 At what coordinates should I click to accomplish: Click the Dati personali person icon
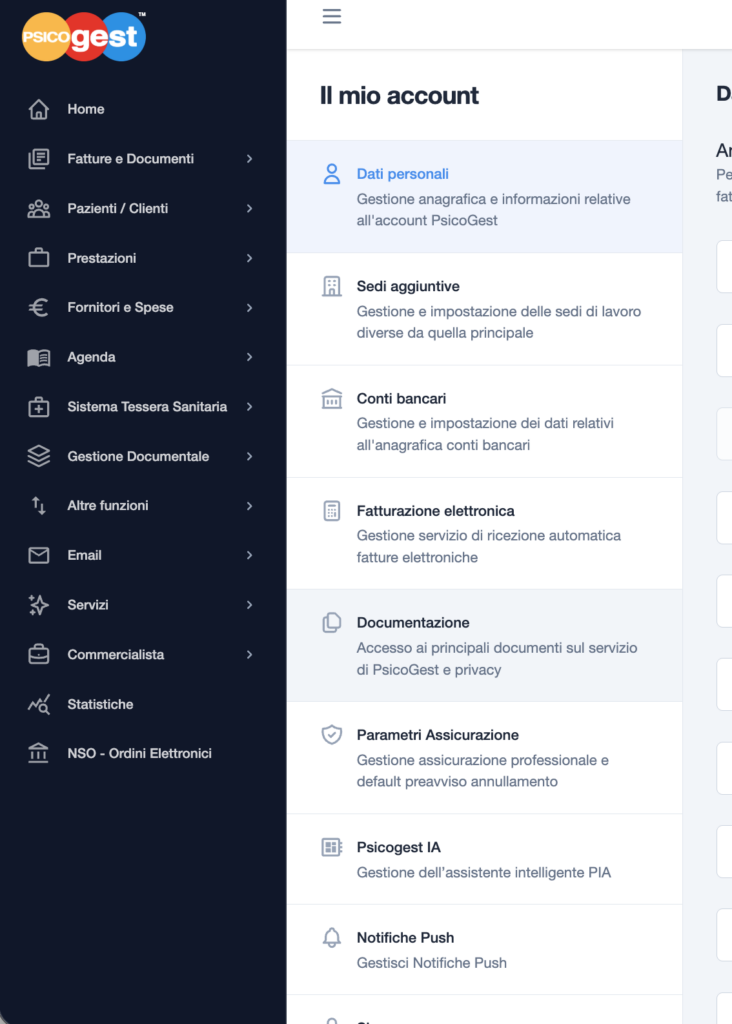[332, 174]
